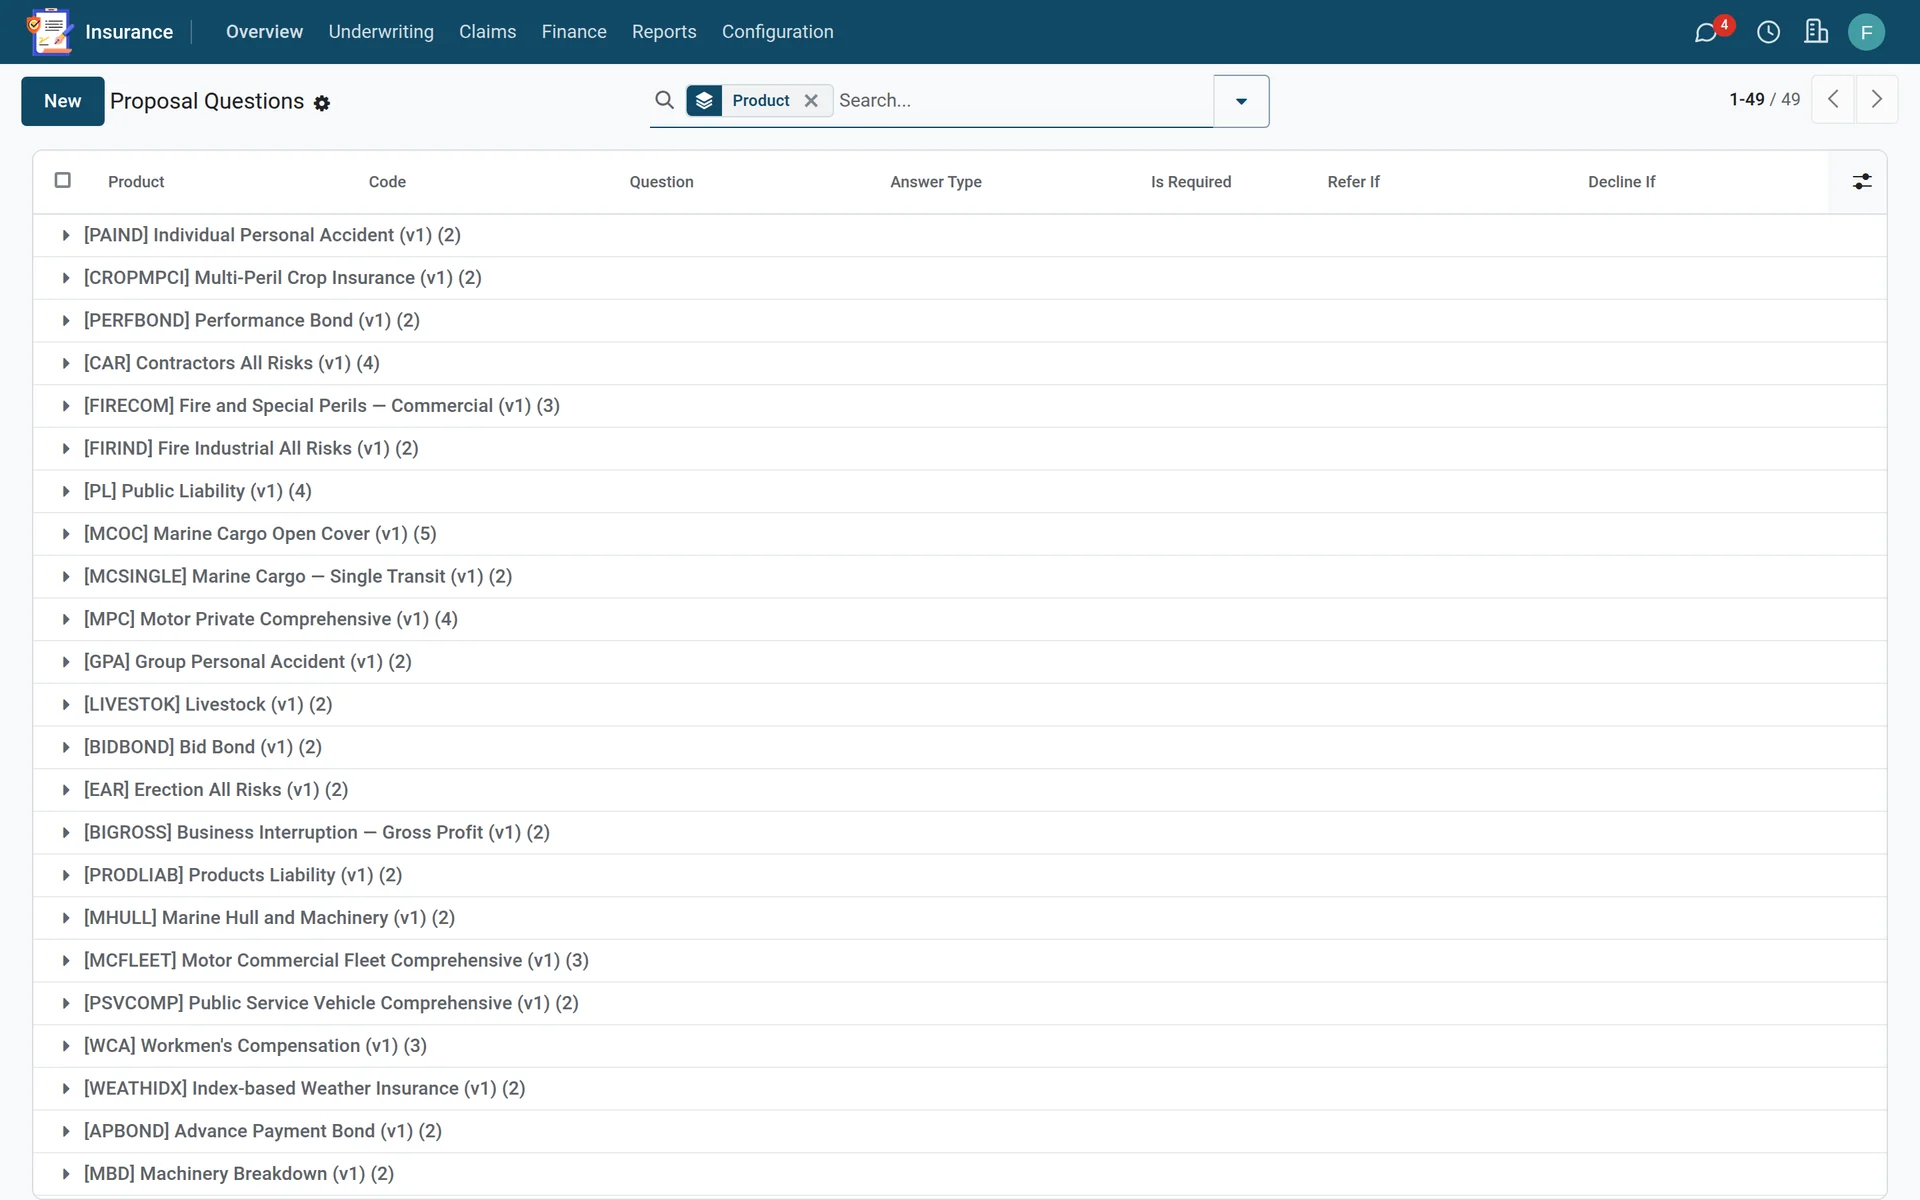Click the New button
This screenshot has width=1920, height=1200.
(63, 101)
